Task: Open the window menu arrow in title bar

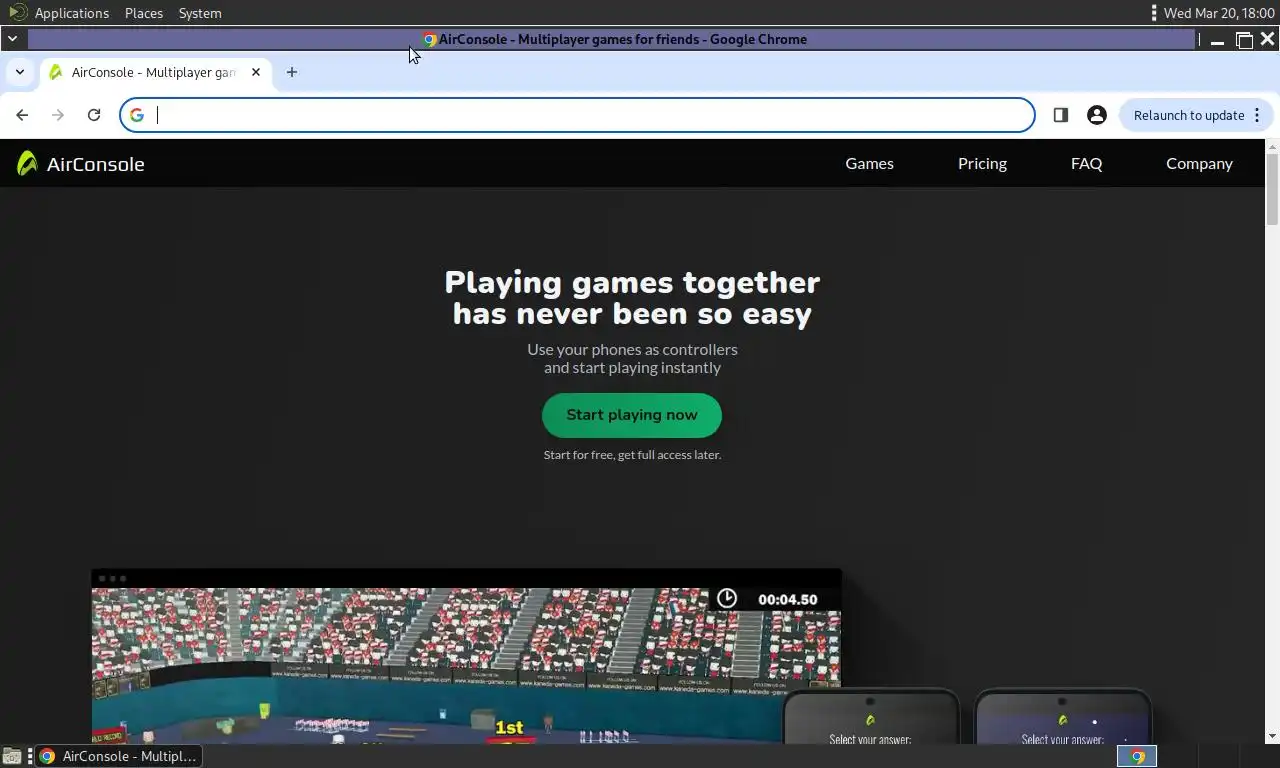Action: 12,39
